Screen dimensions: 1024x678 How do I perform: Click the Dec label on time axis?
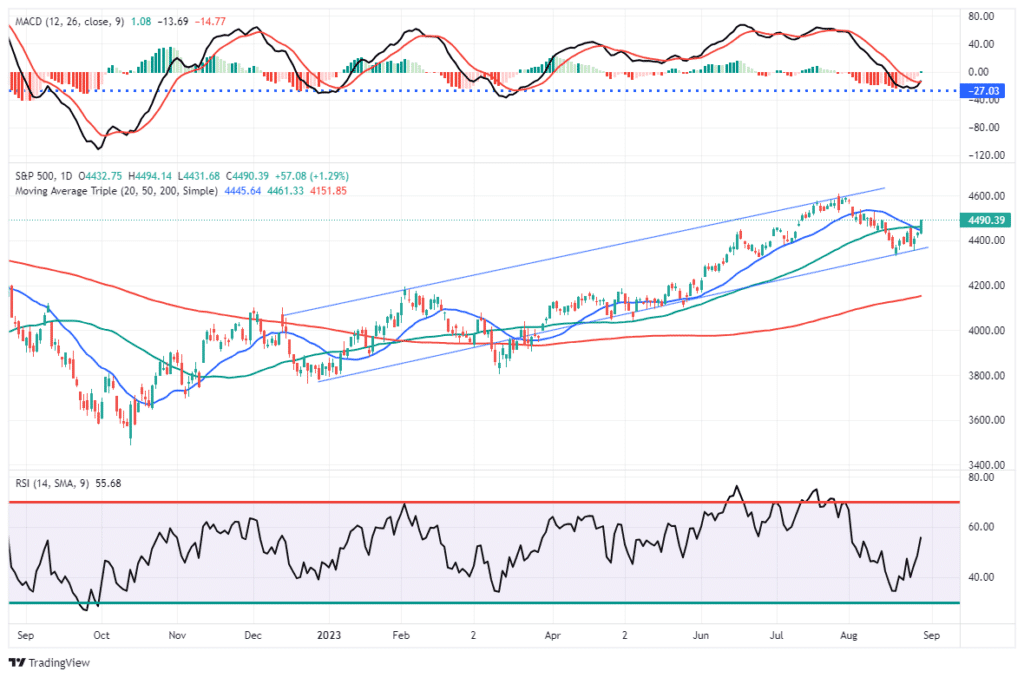[253, 636]
